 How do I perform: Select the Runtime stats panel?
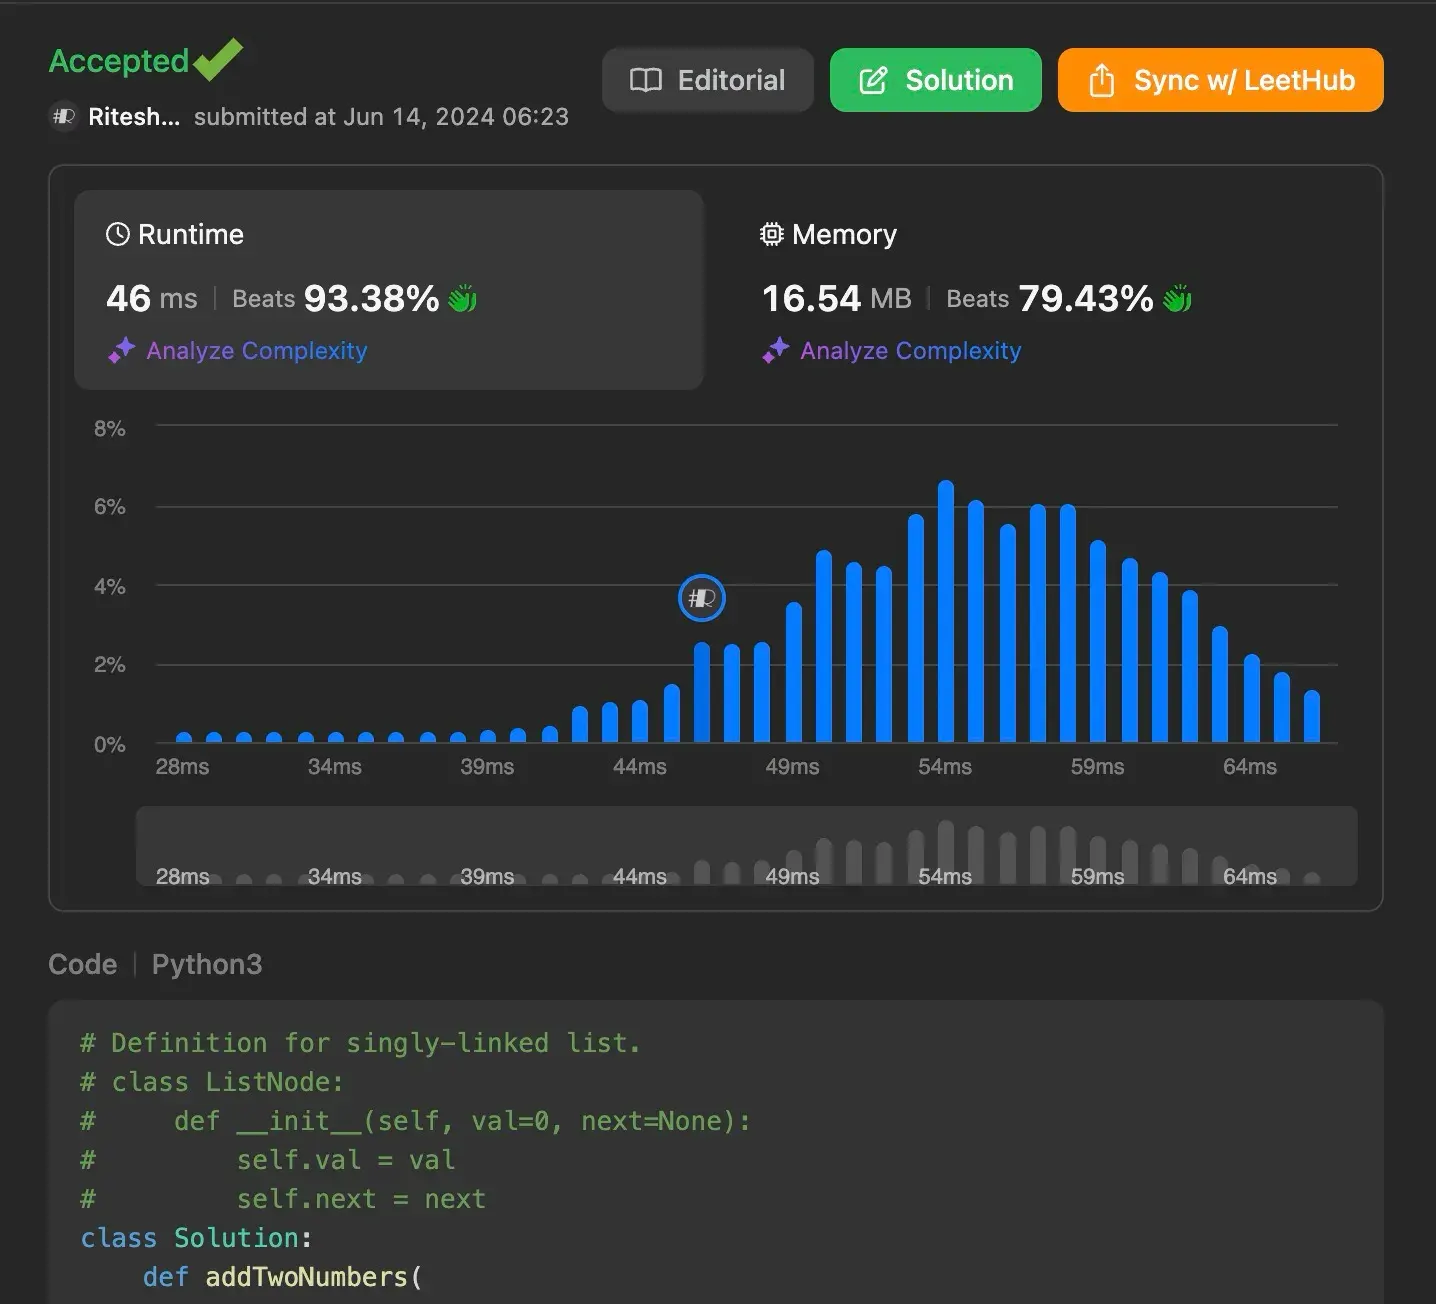pyautogui.click(x=388, y=289)
